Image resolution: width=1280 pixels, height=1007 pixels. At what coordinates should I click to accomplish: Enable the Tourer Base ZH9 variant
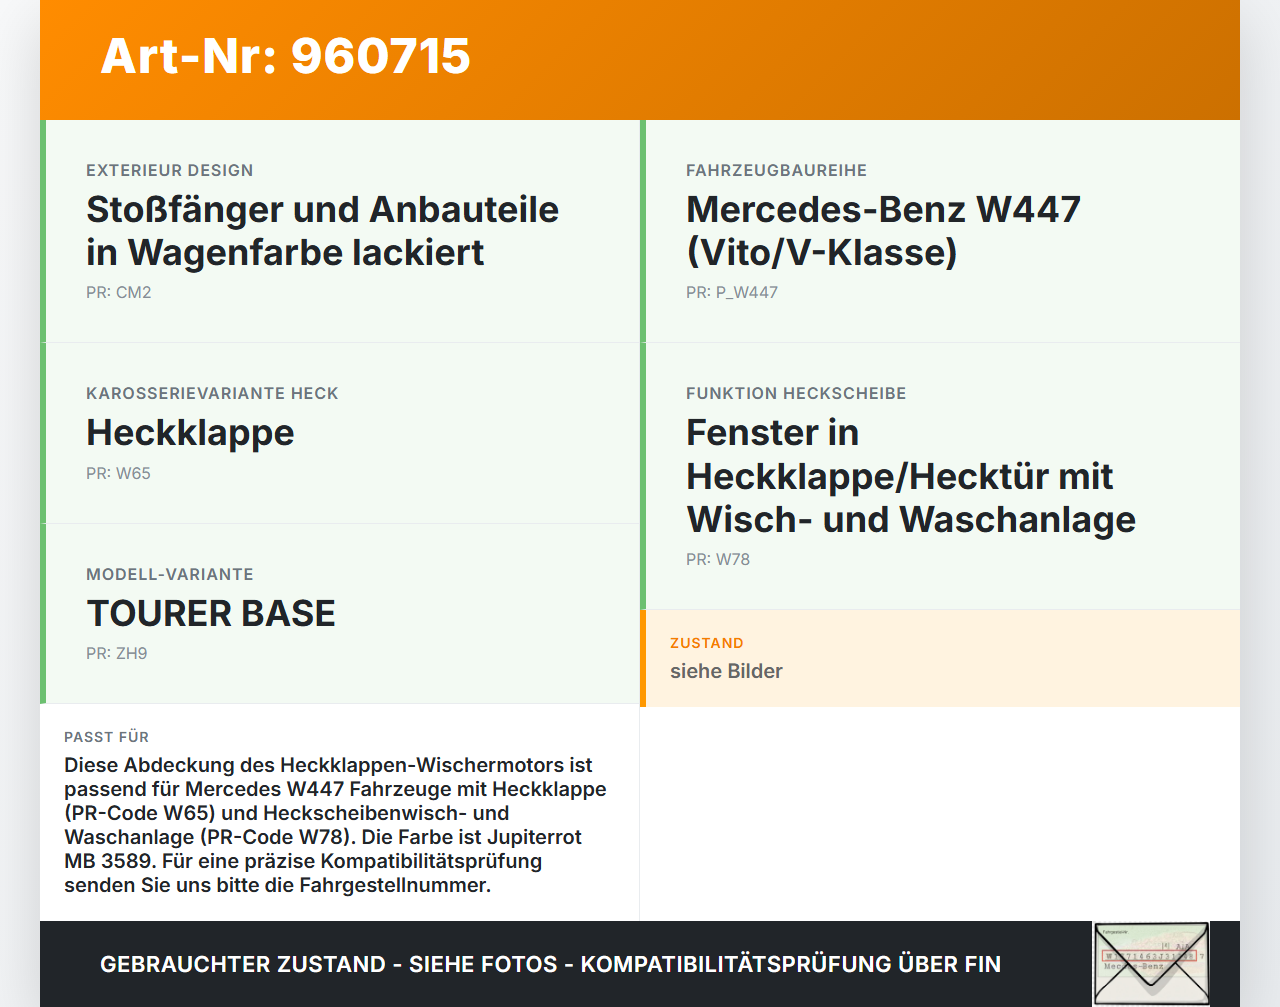point(340,613)
